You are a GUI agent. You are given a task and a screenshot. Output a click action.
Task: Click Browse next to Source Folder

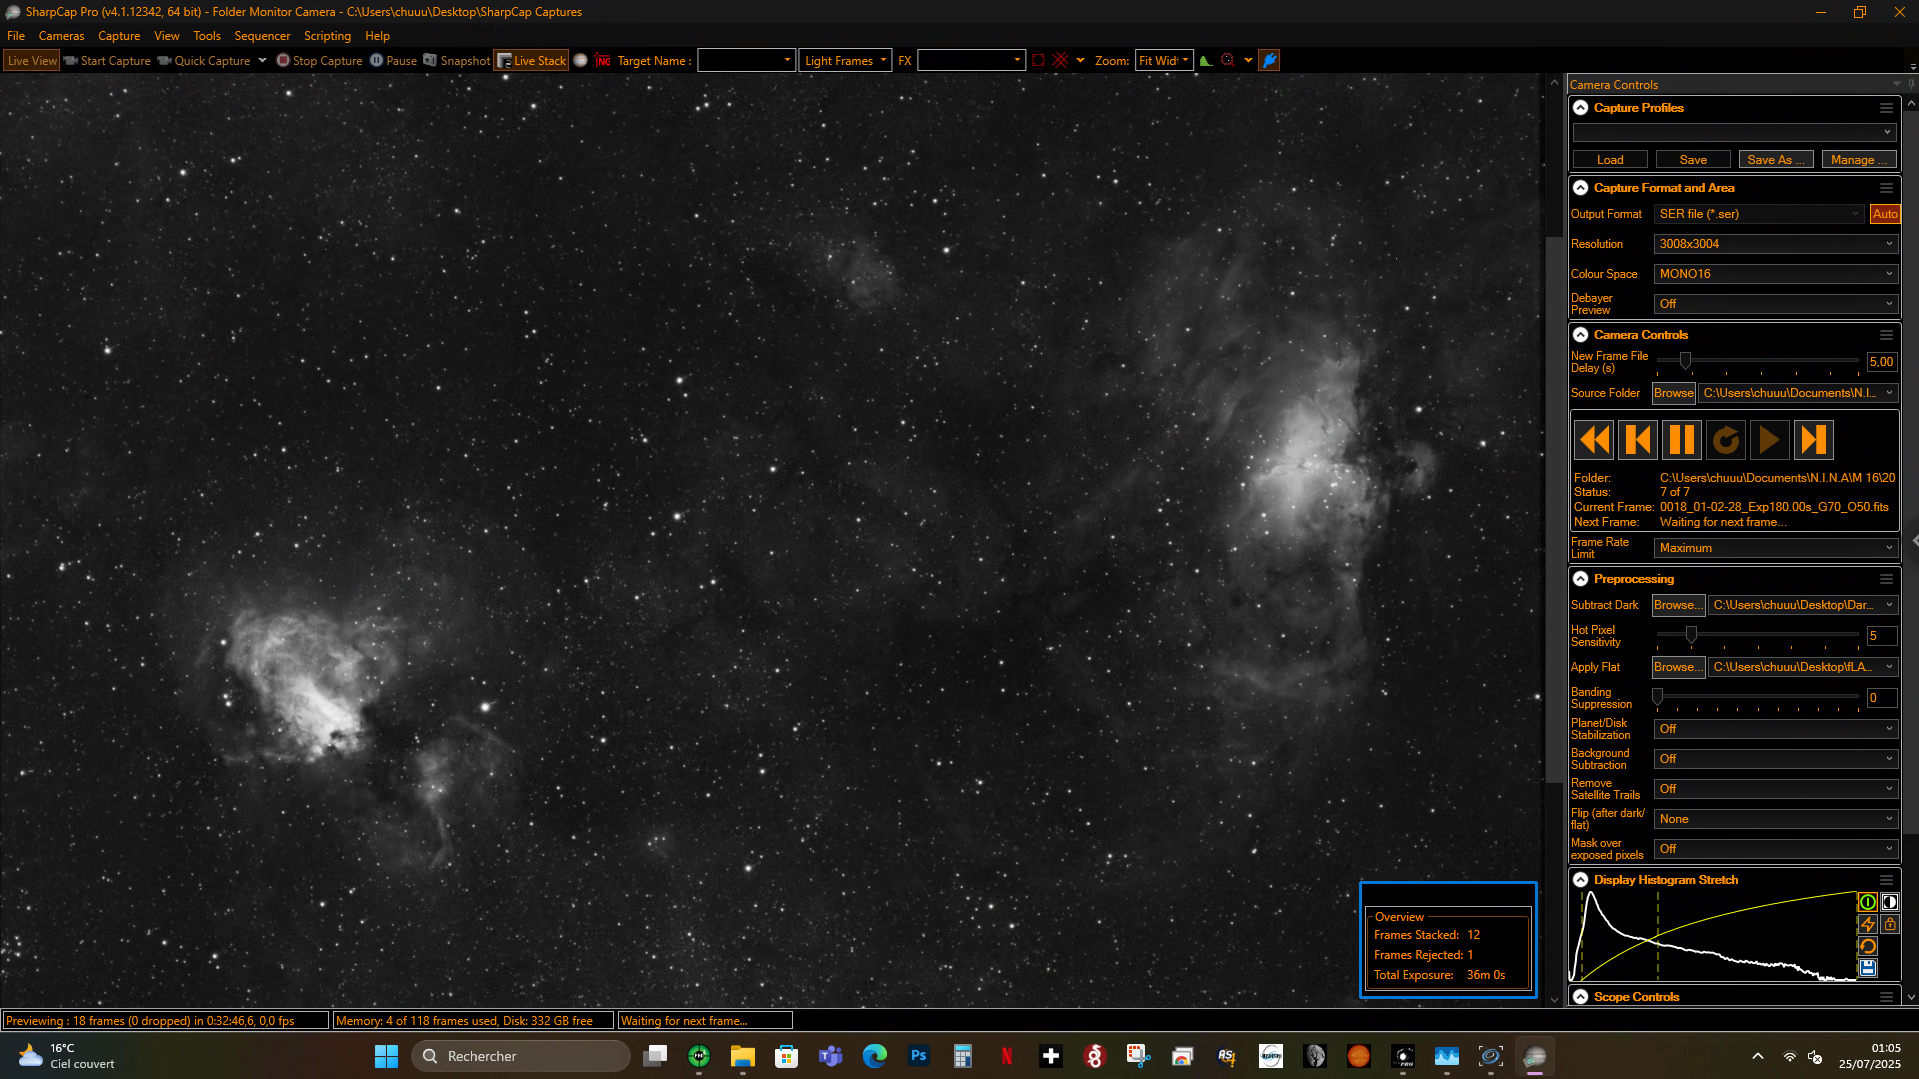coord(1674,393)
